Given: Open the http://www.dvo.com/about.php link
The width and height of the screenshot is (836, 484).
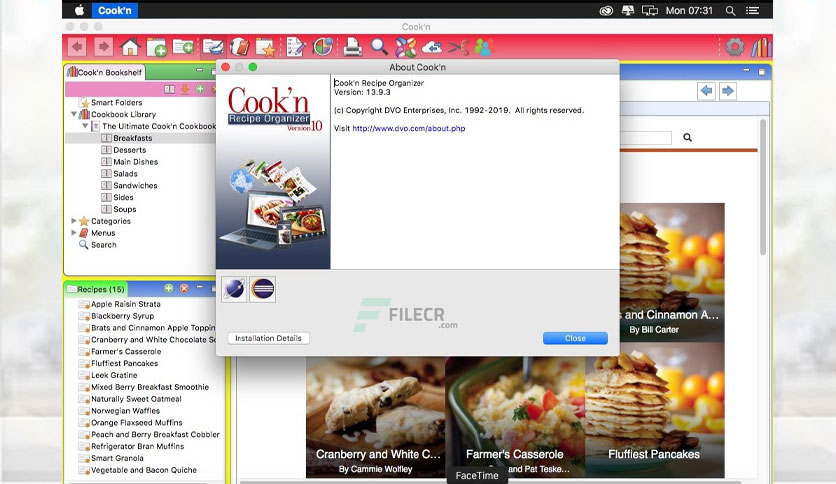Looking at the screenshot, I should coord(408,128).
